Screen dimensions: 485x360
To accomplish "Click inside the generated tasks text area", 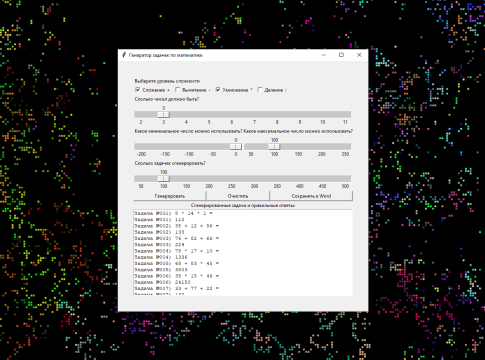I will click(243, 252).
